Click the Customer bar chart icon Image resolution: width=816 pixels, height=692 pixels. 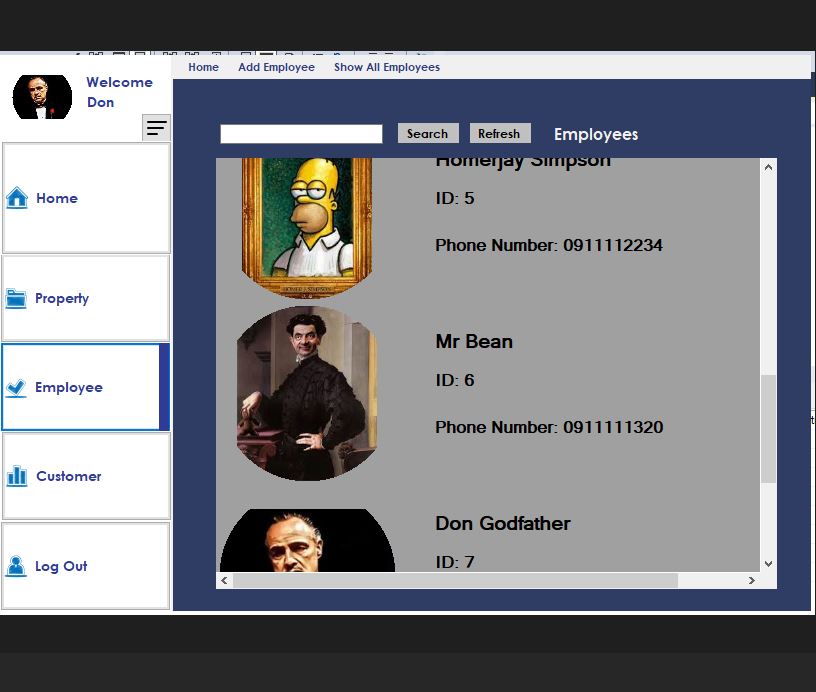pos(17,476)
